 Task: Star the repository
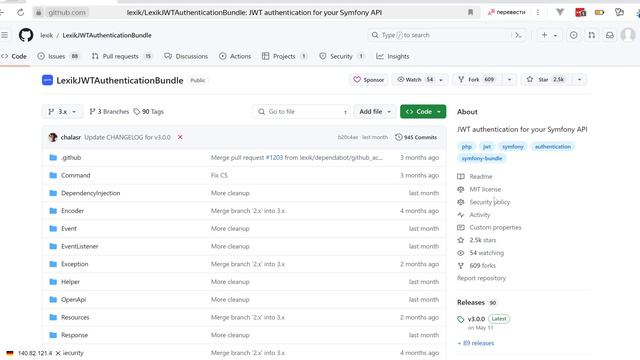pyautogui.click(x=546, y=80)
